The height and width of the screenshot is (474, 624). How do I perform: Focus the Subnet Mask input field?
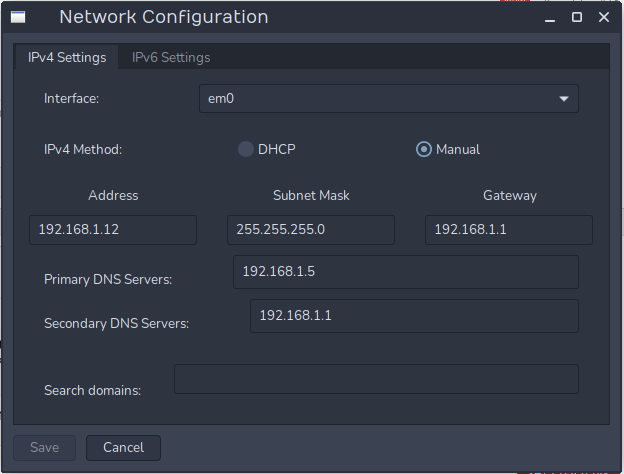(x=311, y=229)
